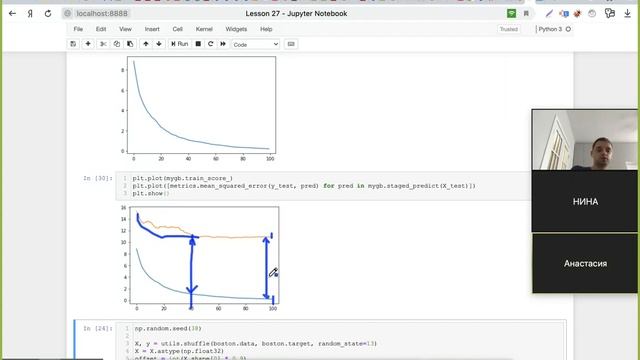Open the Cell menu

click(x=177, y=29)
